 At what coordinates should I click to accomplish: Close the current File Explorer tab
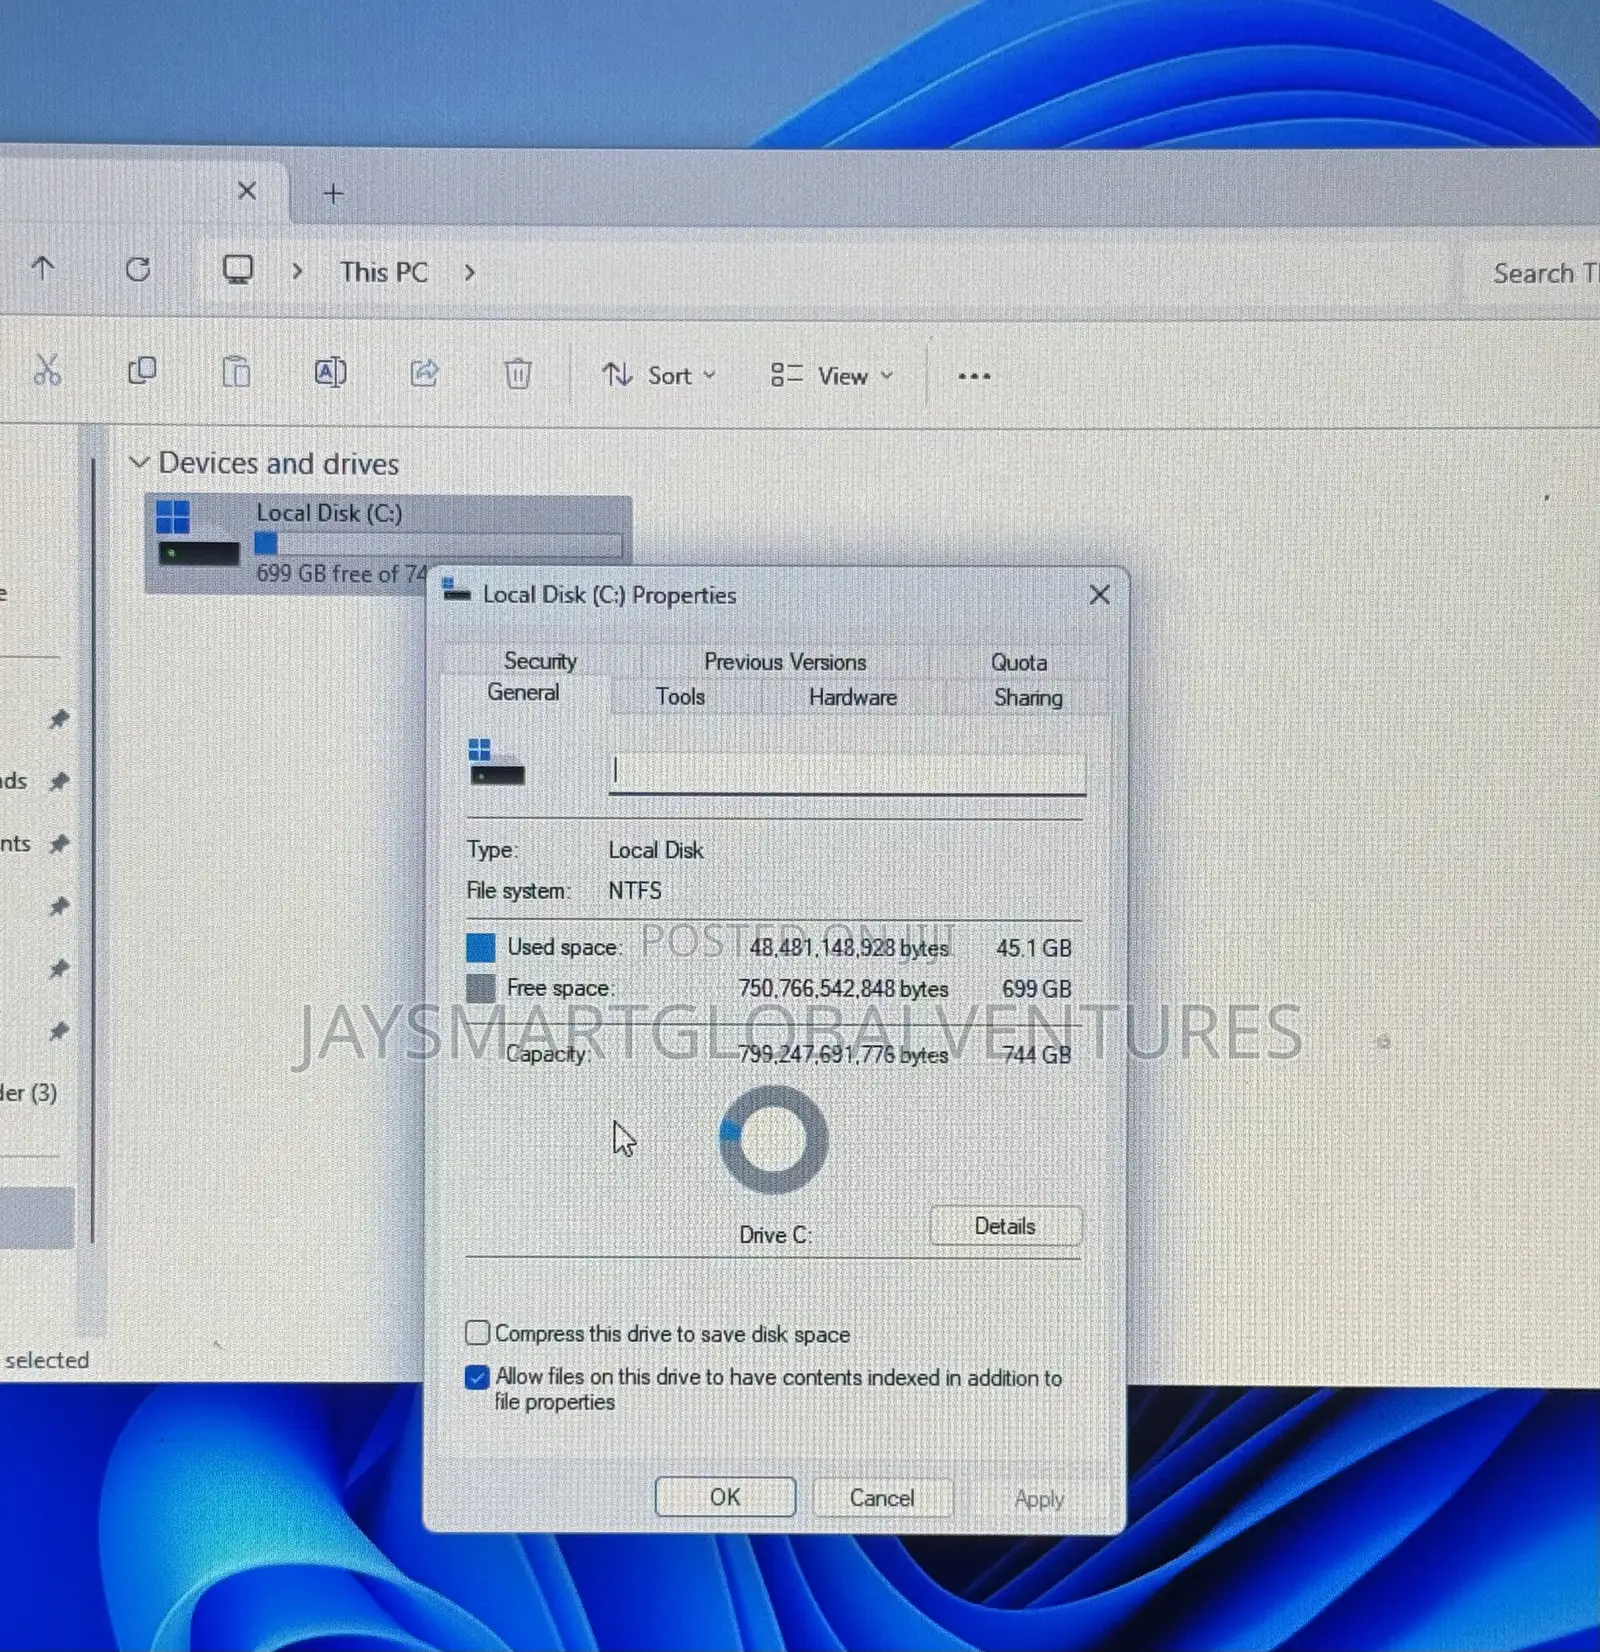[247, 191]
